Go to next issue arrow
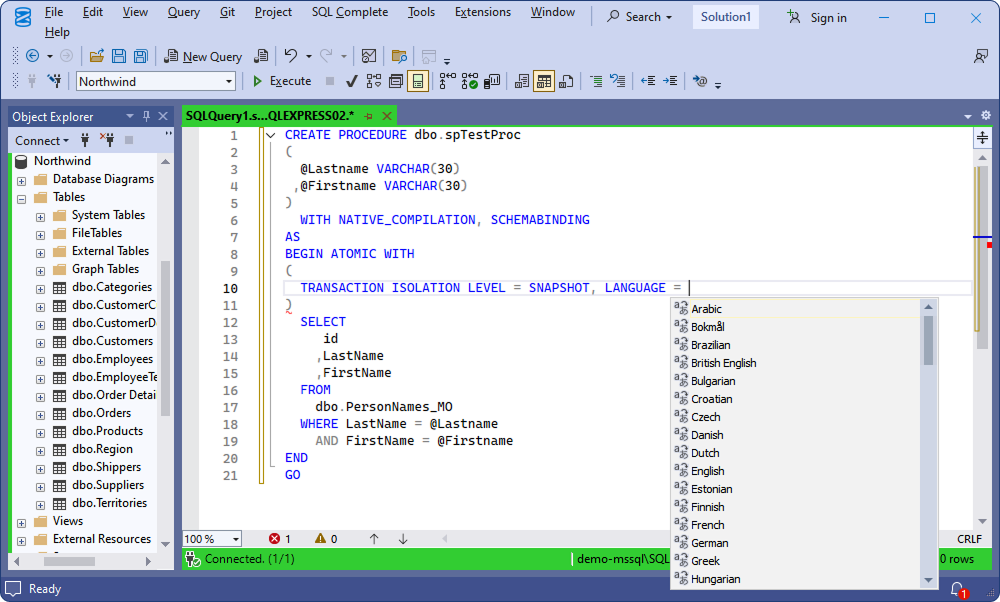This screenshot has width=1000, height=602. click(x=403, y=539)
